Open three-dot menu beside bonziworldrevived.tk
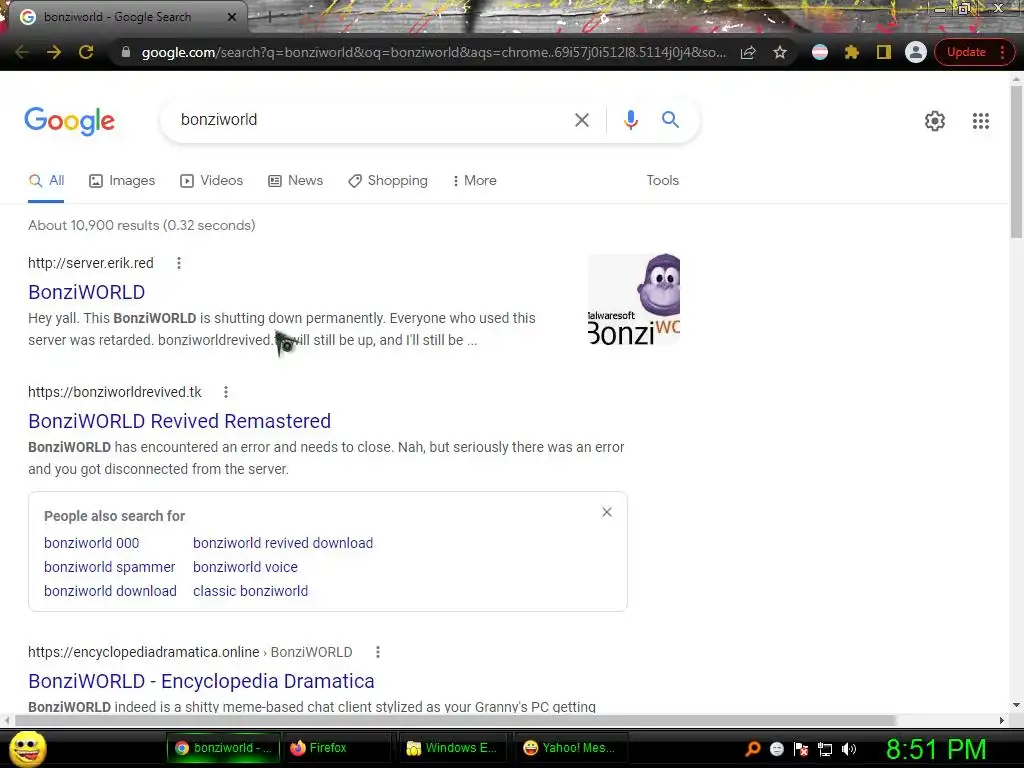 226,392
